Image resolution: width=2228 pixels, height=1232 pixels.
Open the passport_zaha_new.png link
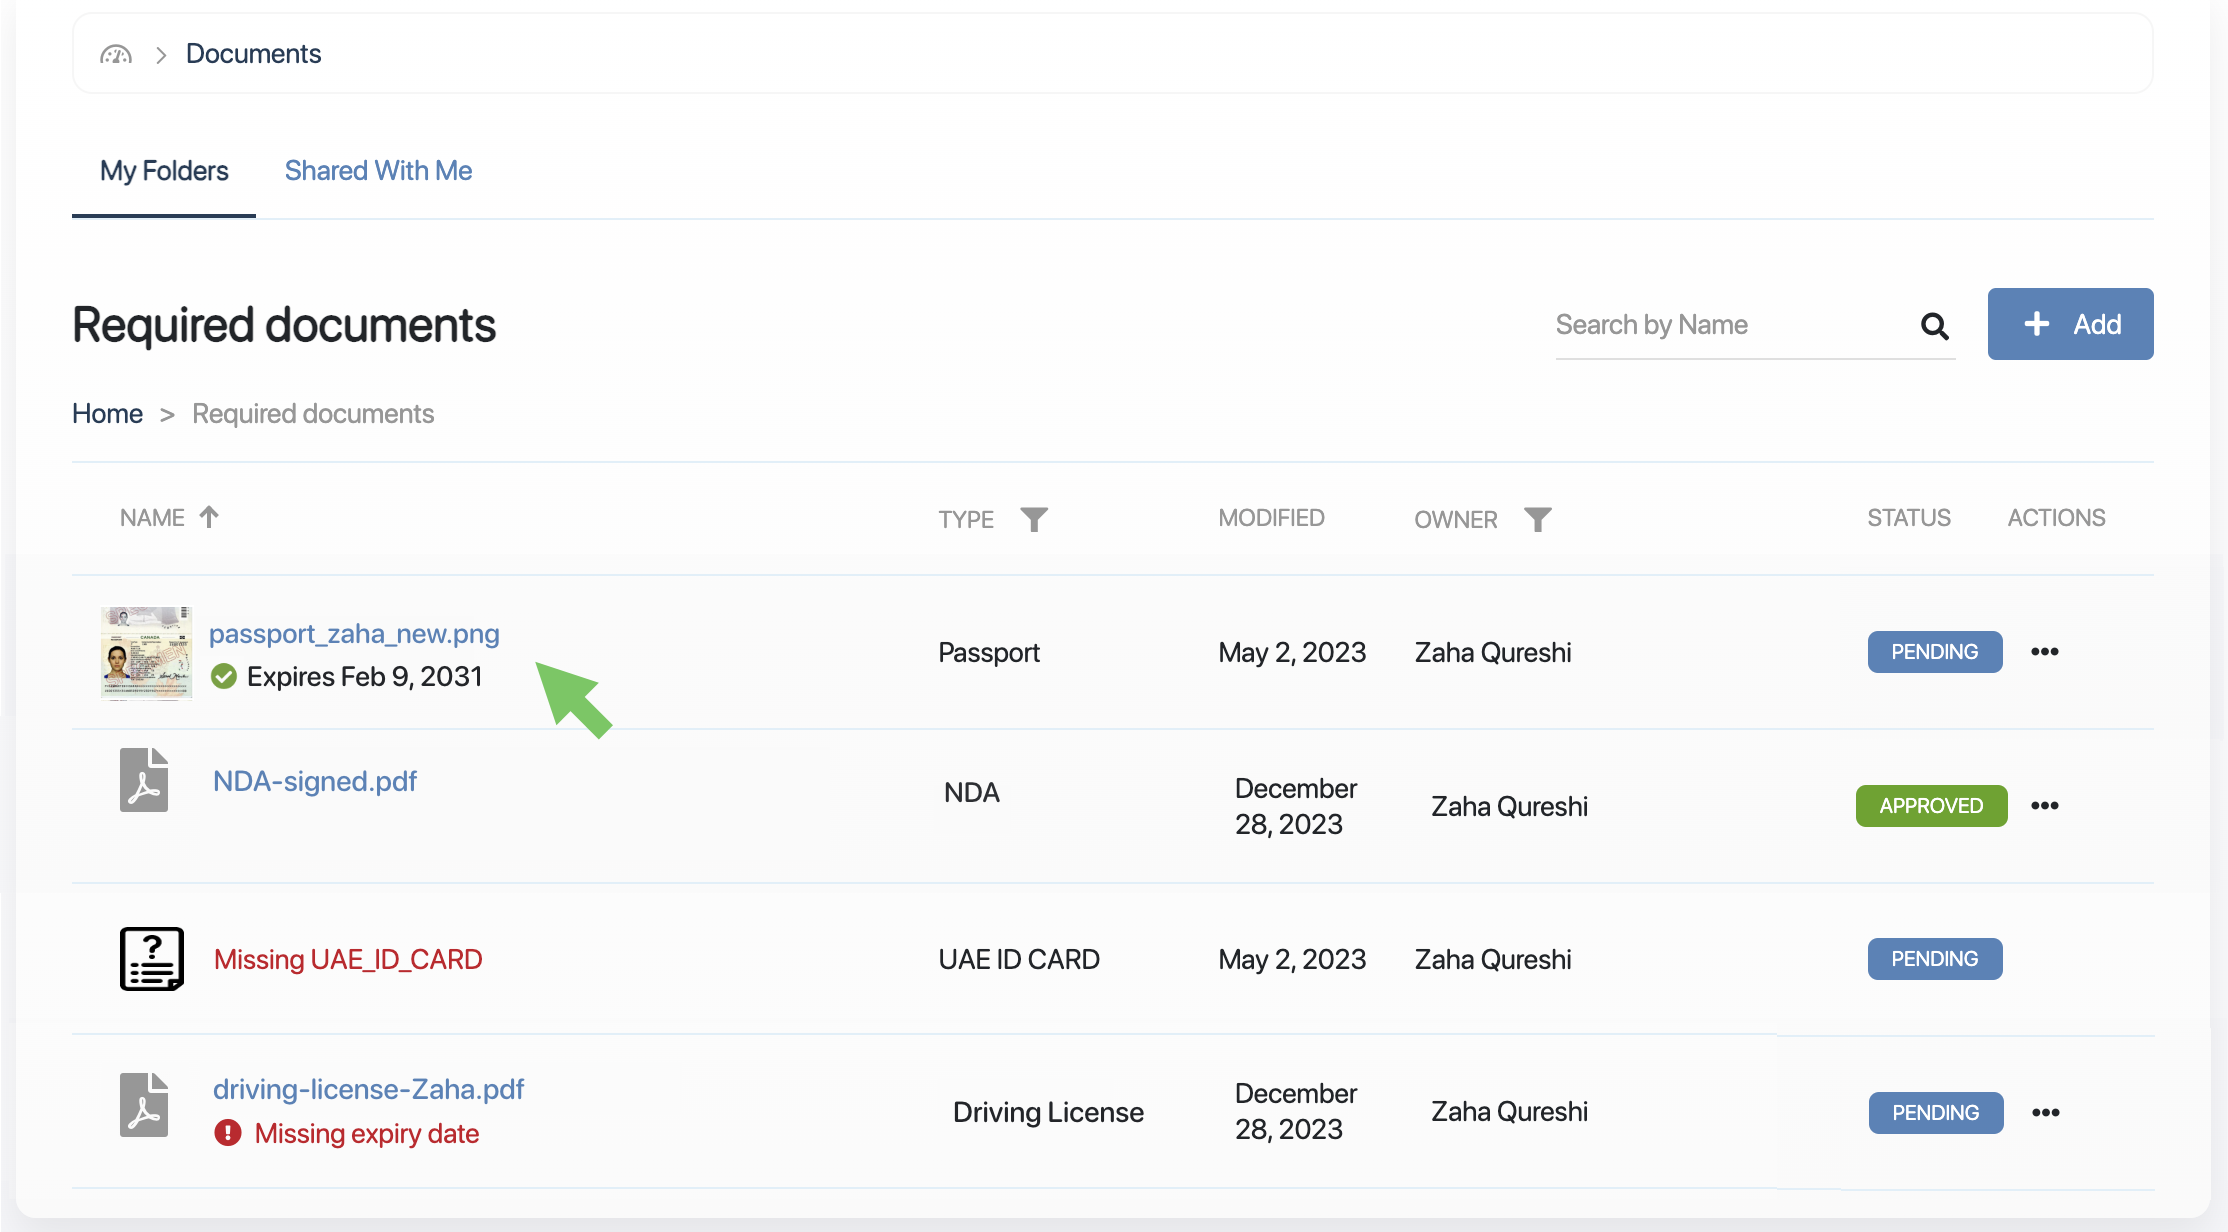point(354,634)
